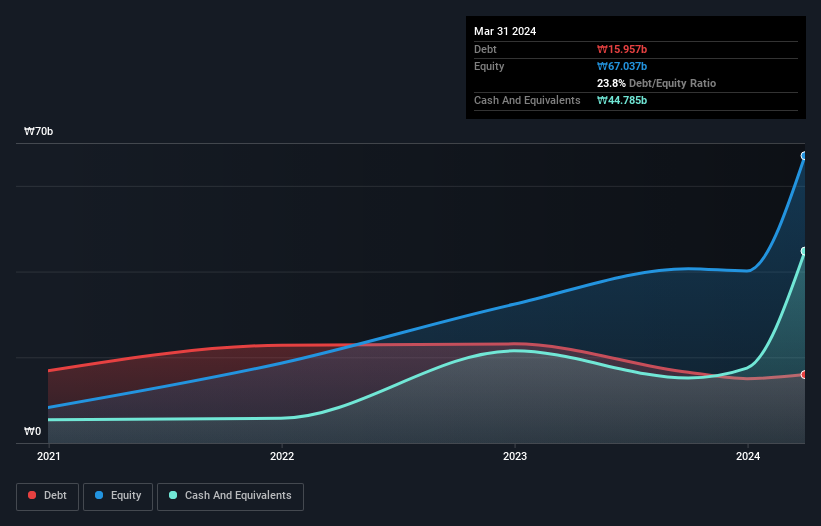821x526 pixels.
Task: Toggle the Debt legend button
Action: pyautogui.click(x=48, y=496)
